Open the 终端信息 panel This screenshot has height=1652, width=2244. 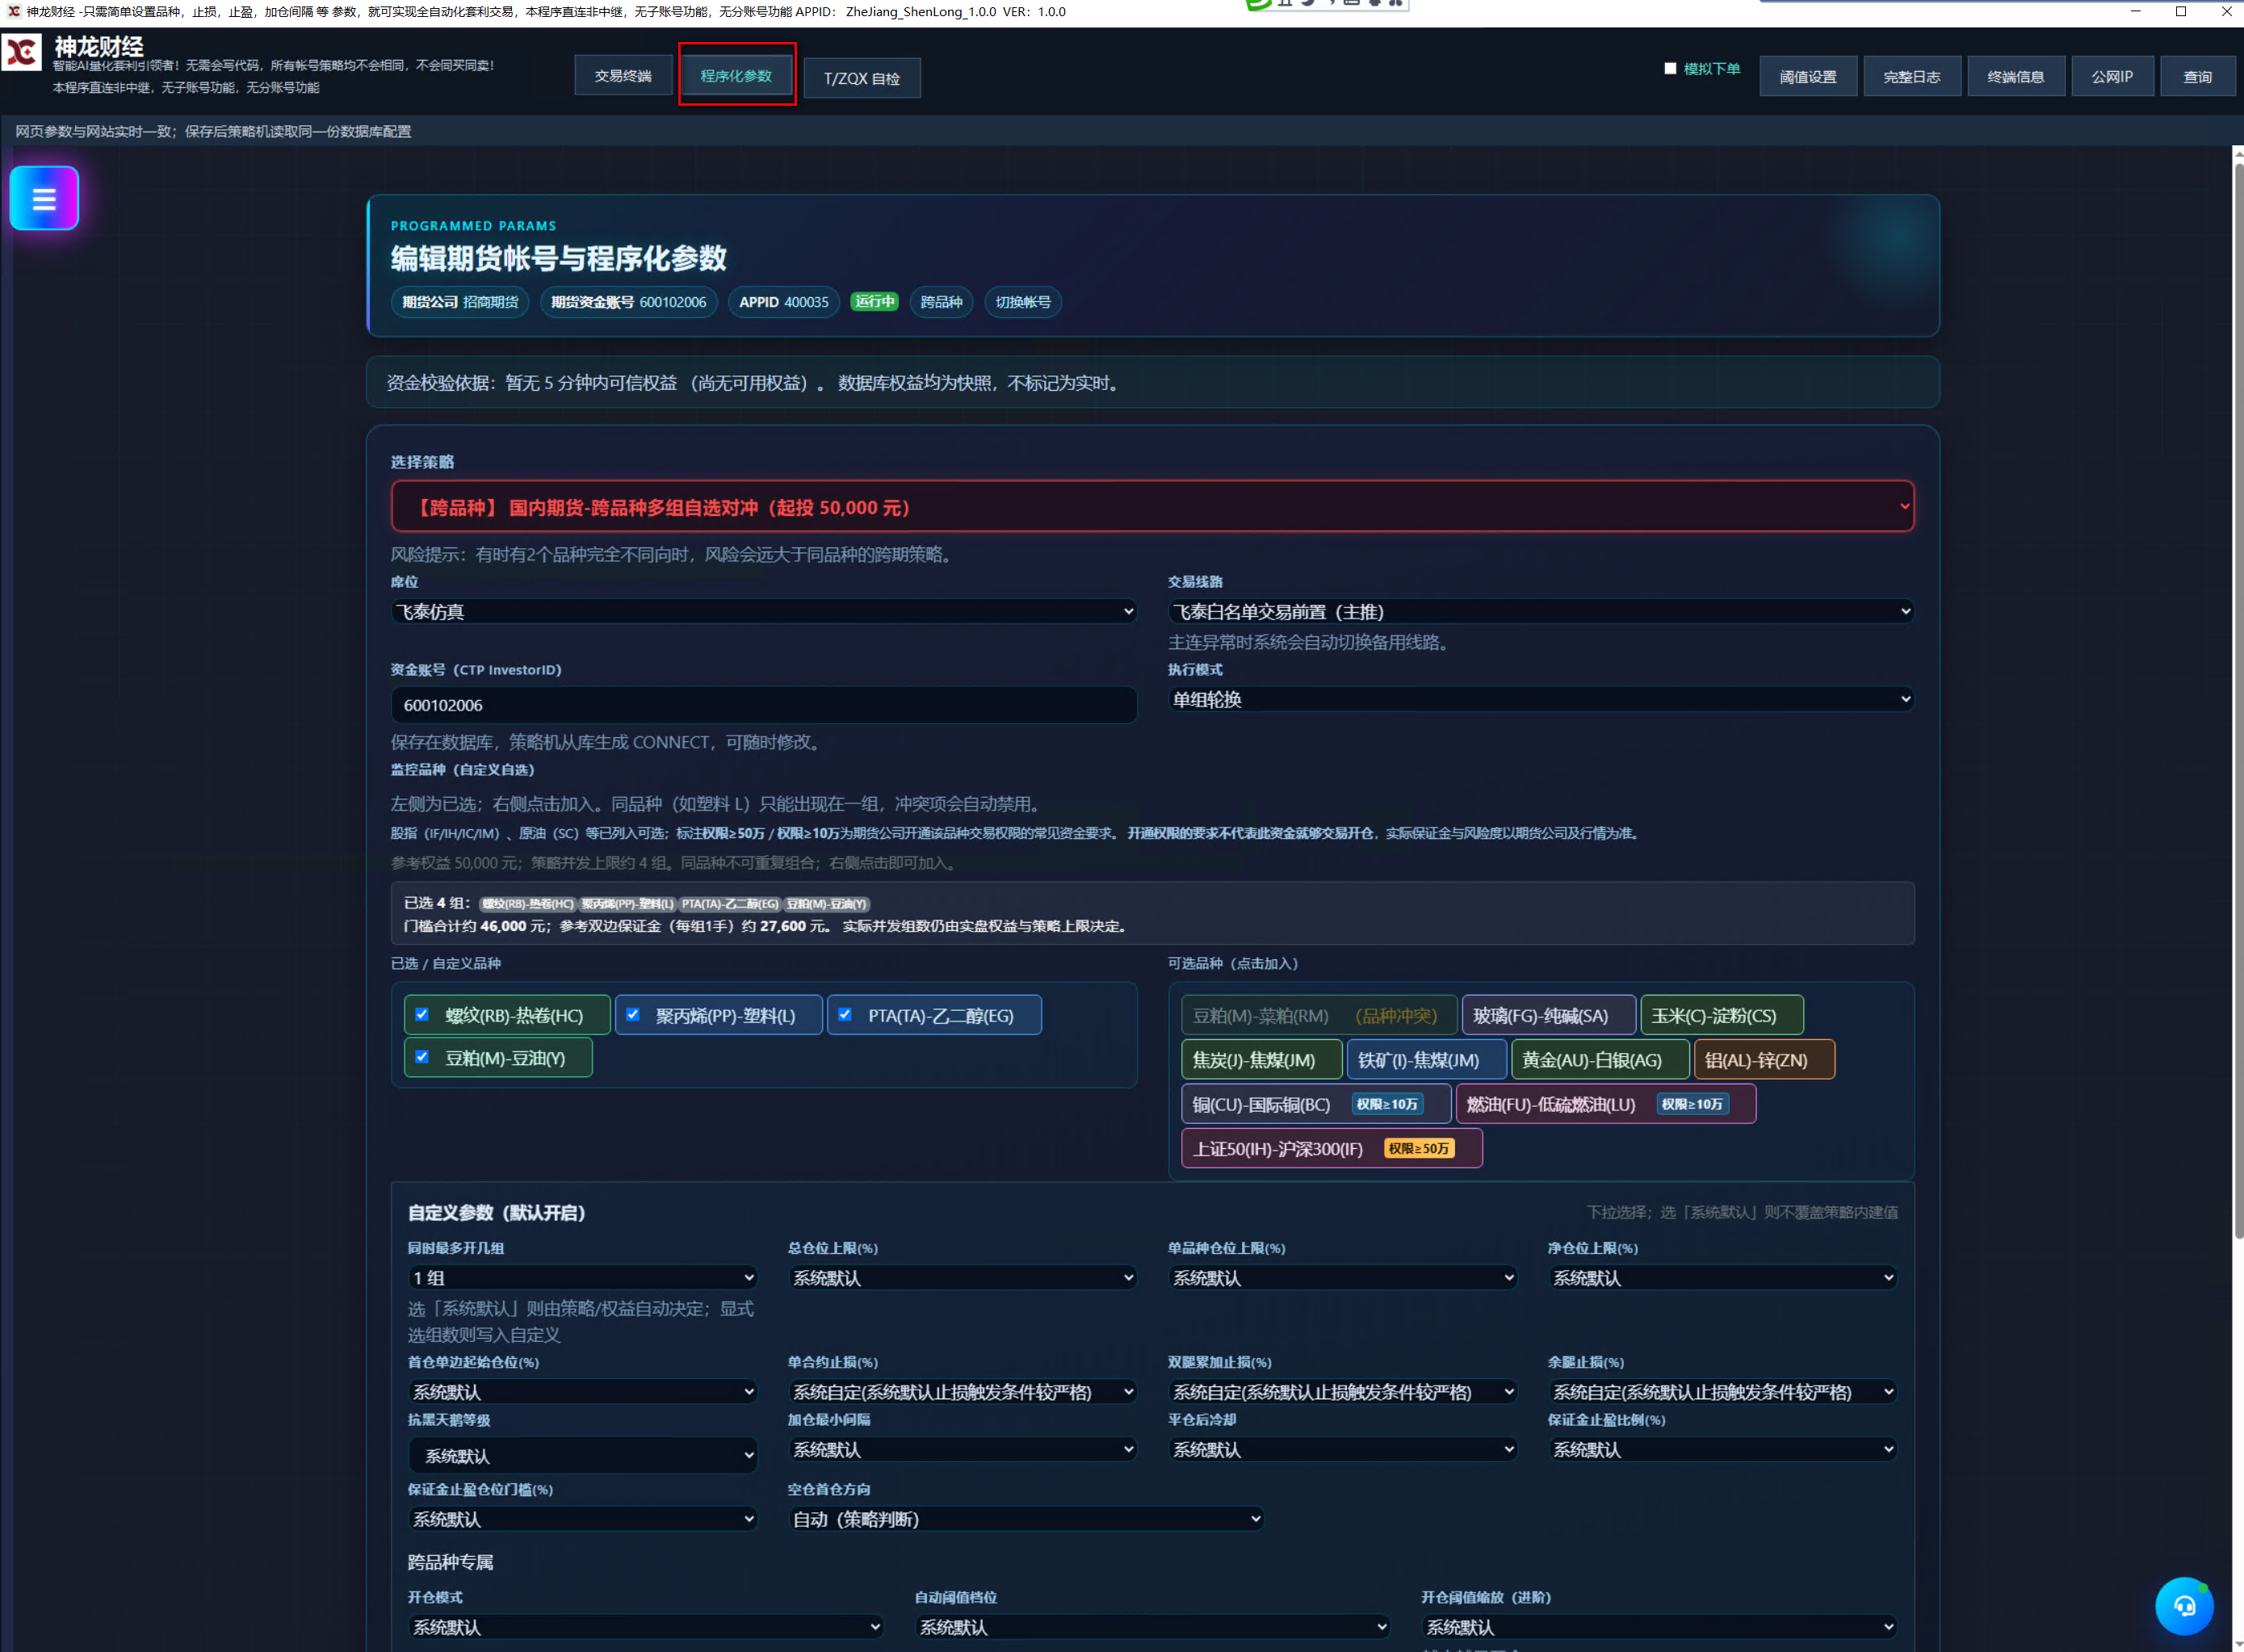click(2016, 77)
